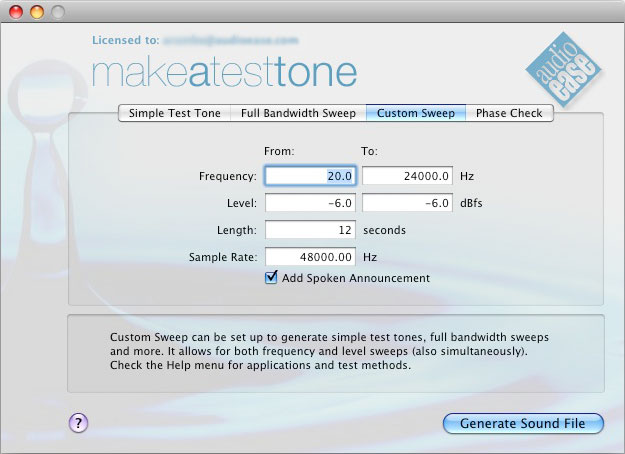Click the From column heading
This screenshot has width=625, height=454.
(x=279, y=151)
